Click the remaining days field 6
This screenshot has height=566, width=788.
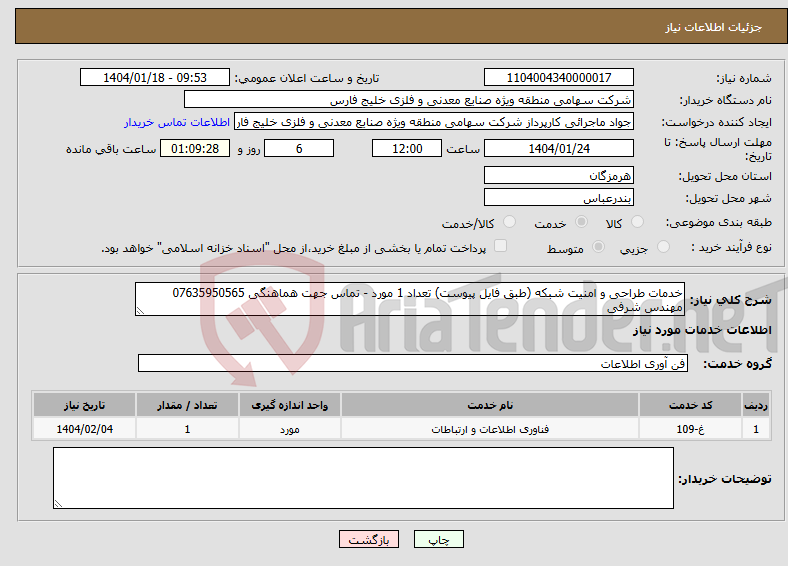pos(299,148)
